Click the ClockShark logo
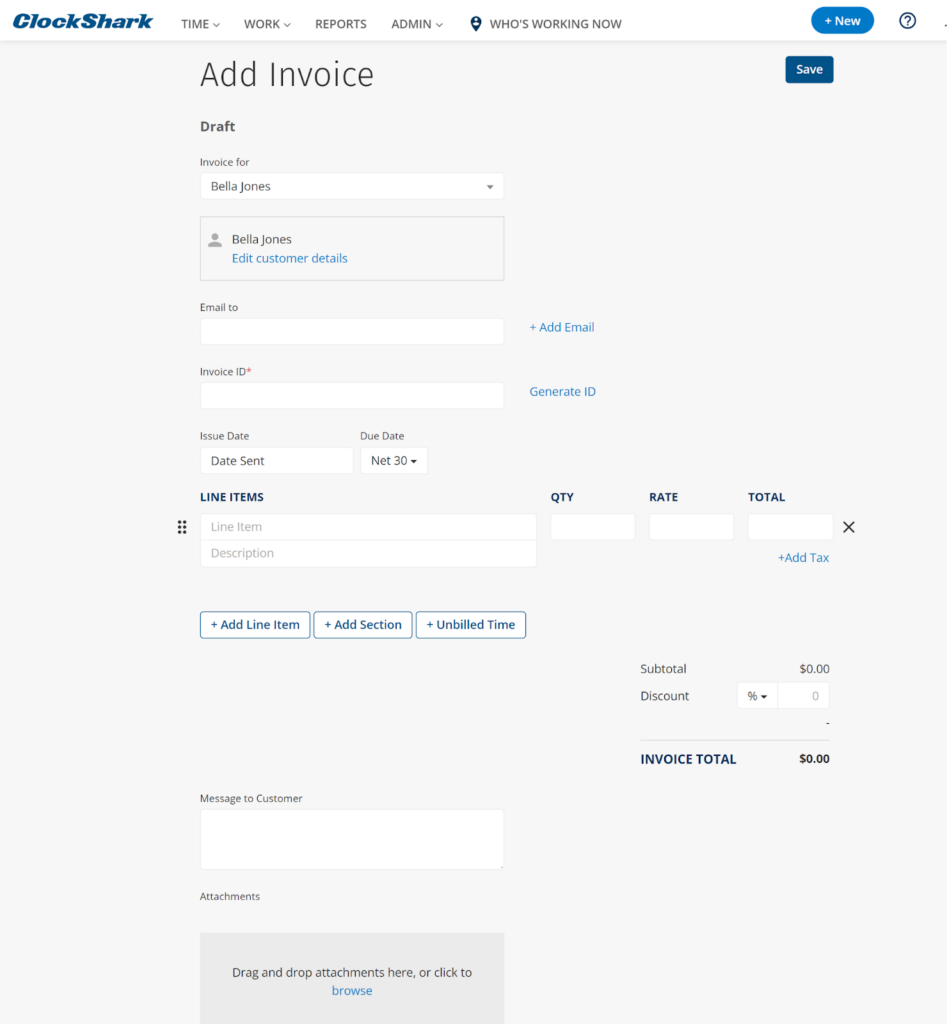Screen dimensions: 947x1024 point(83,21)
